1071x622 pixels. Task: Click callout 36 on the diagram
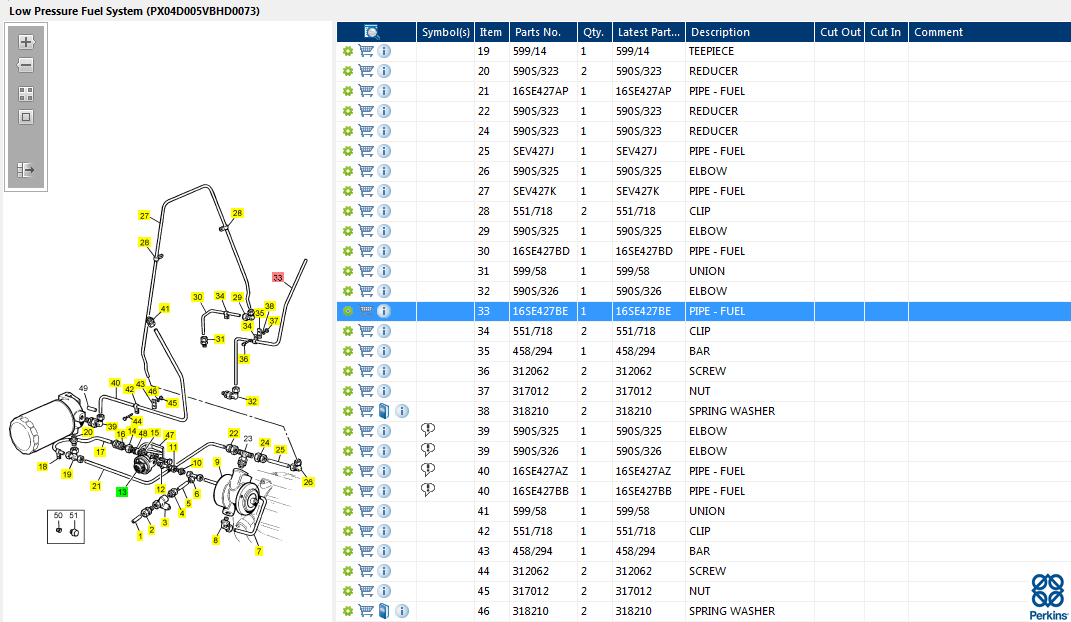pos(244,358)
